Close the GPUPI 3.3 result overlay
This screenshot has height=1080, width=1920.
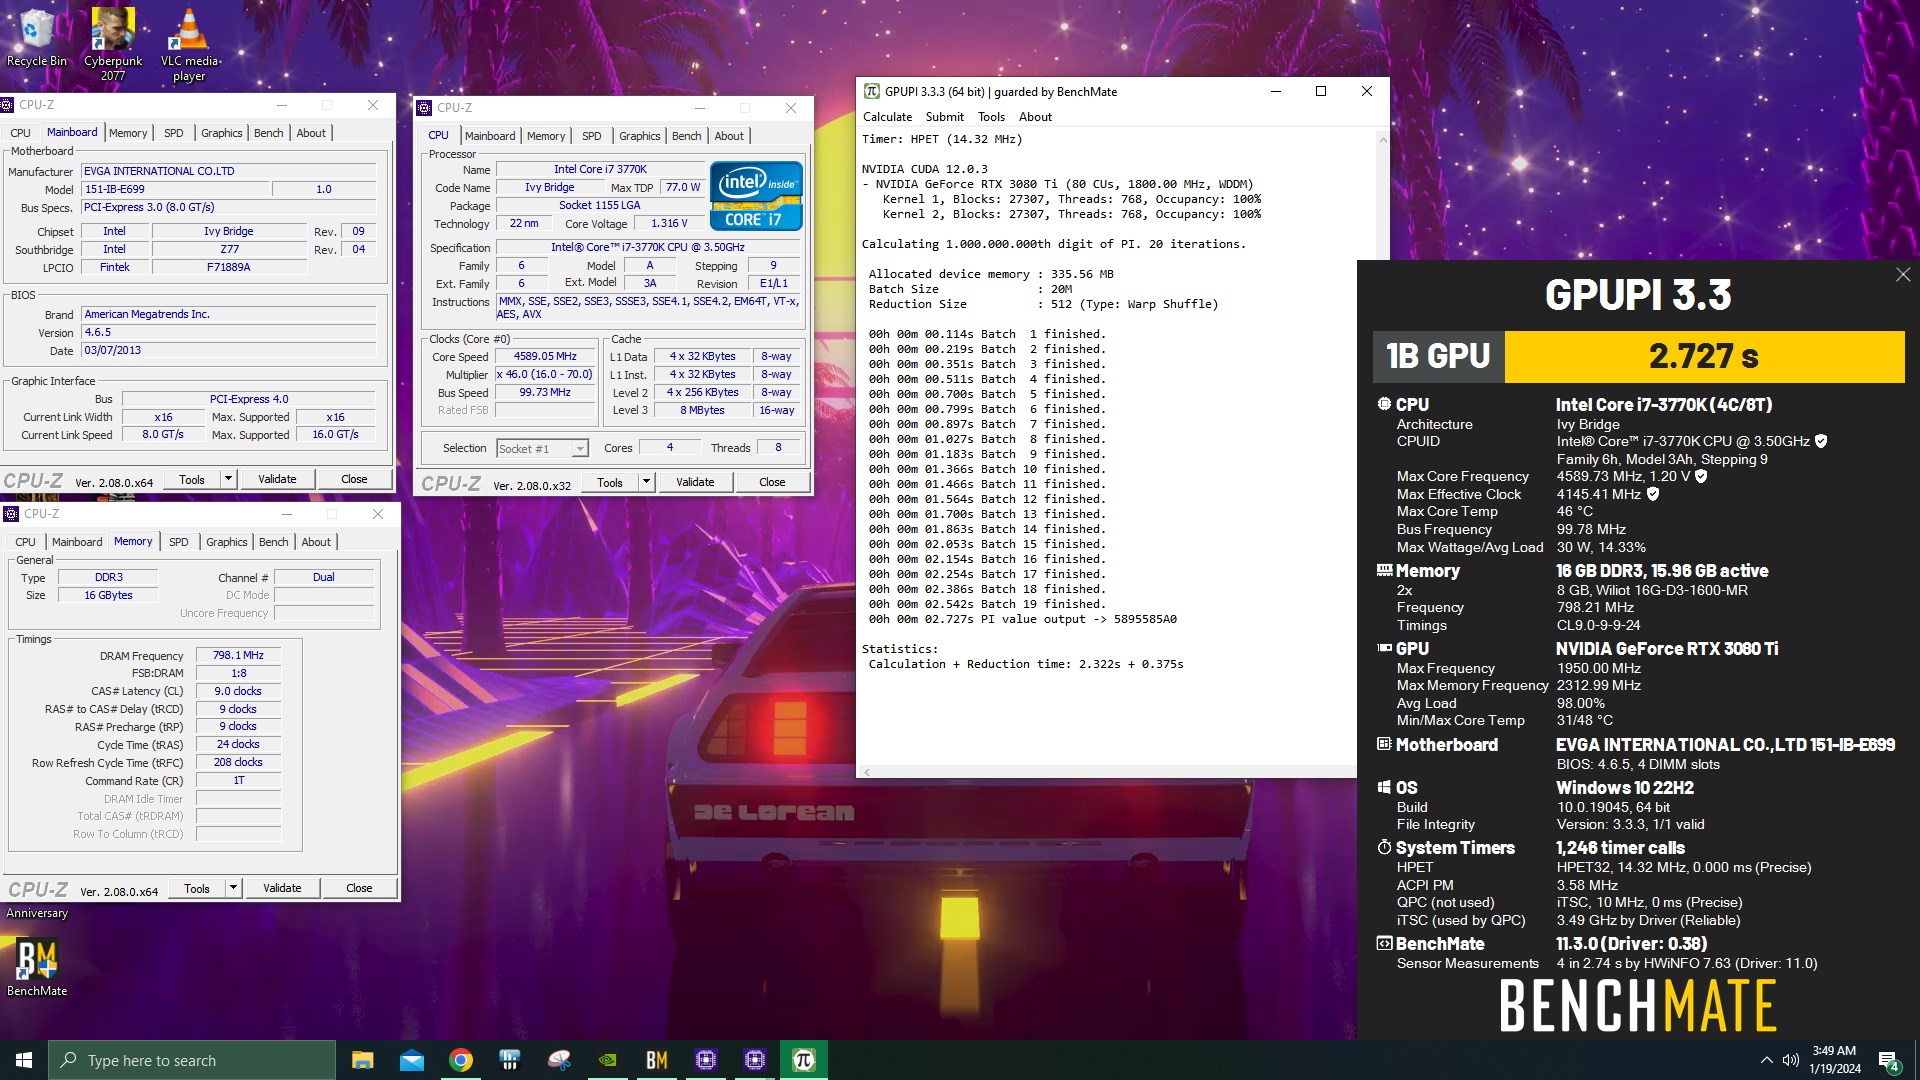1903,274
